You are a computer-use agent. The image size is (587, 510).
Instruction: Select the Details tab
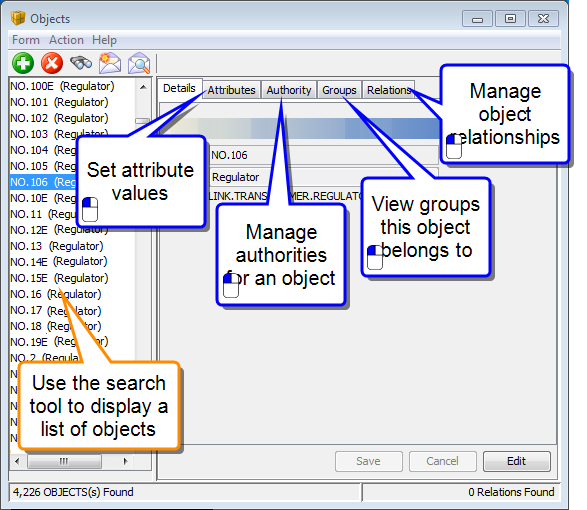click(x=179, y=88)
